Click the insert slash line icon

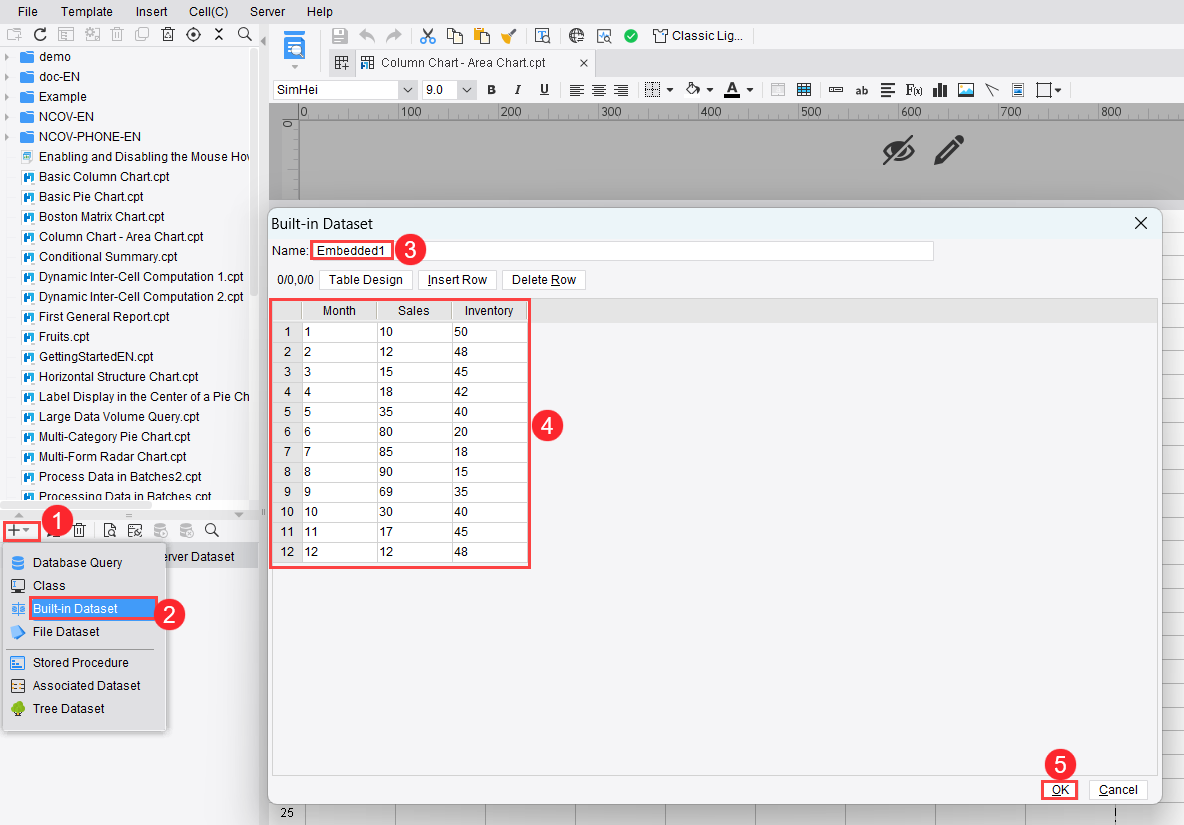pos(992,90)
